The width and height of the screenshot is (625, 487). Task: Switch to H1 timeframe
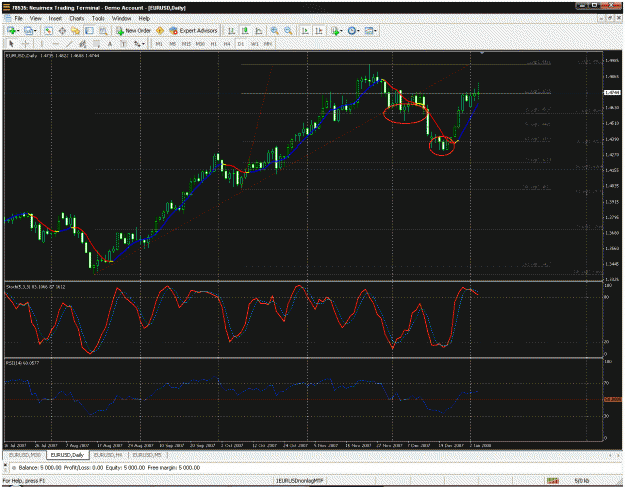pos(214,44)
